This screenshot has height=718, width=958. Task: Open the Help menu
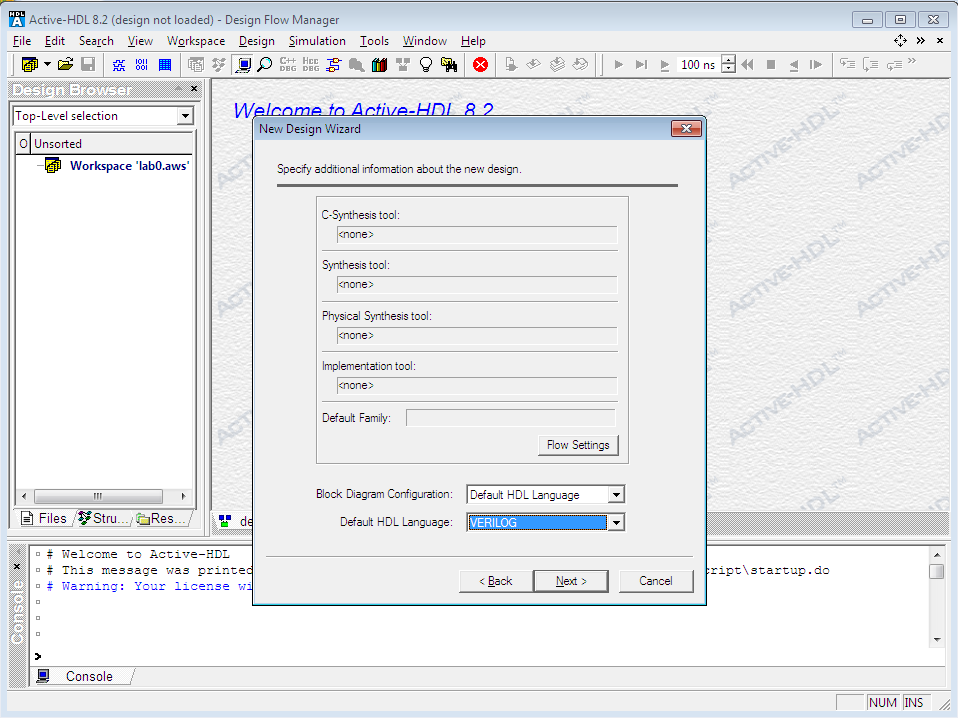[473, 41]
